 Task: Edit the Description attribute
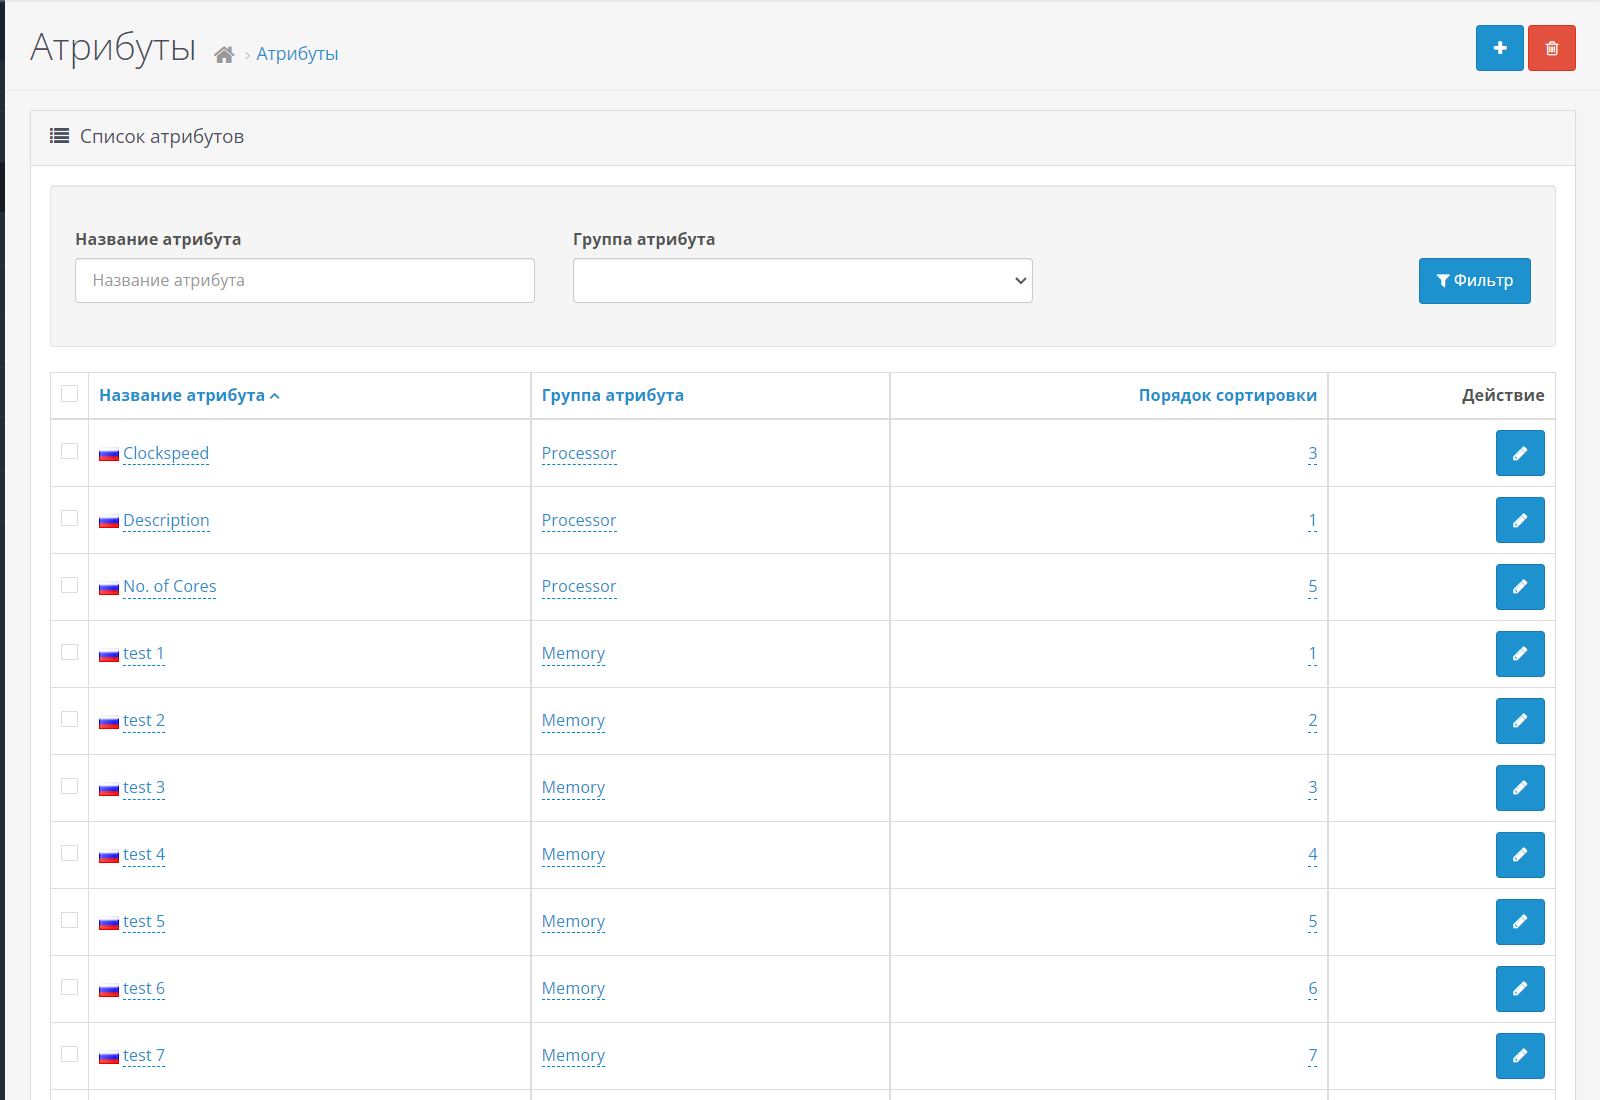tap(1520, 520)
